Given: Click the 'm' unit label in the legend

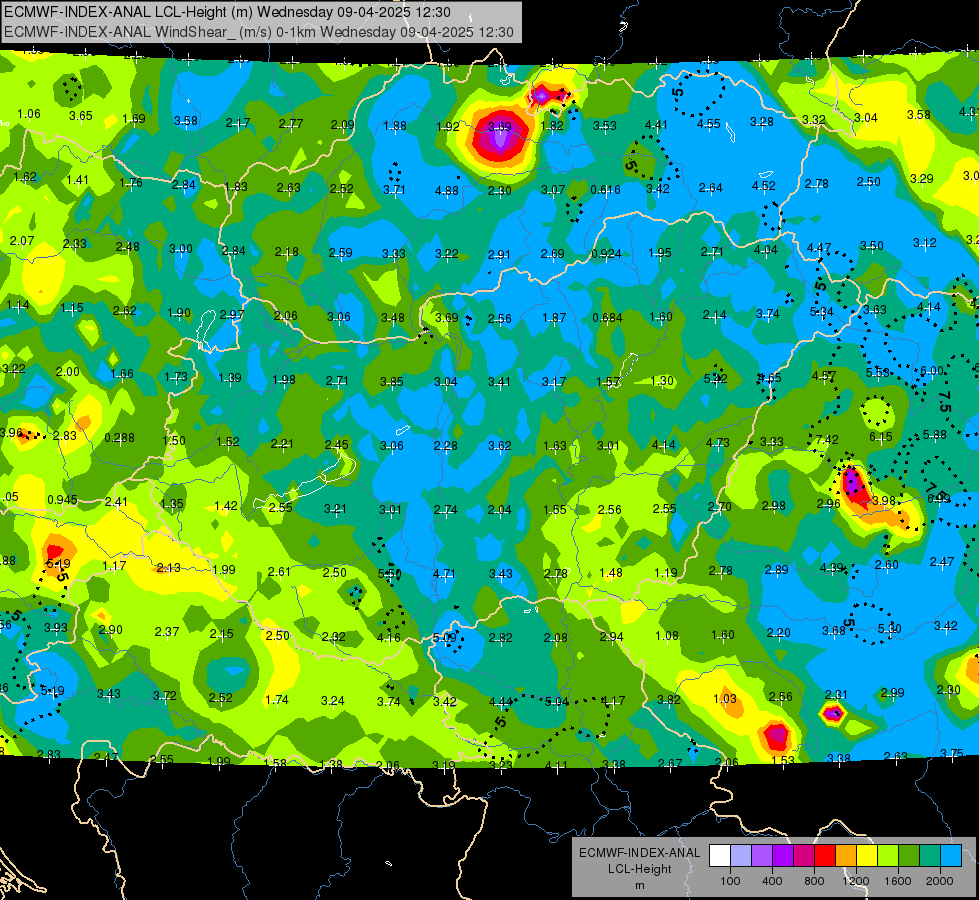Looking at the screenshot, I should pos(640,885).
